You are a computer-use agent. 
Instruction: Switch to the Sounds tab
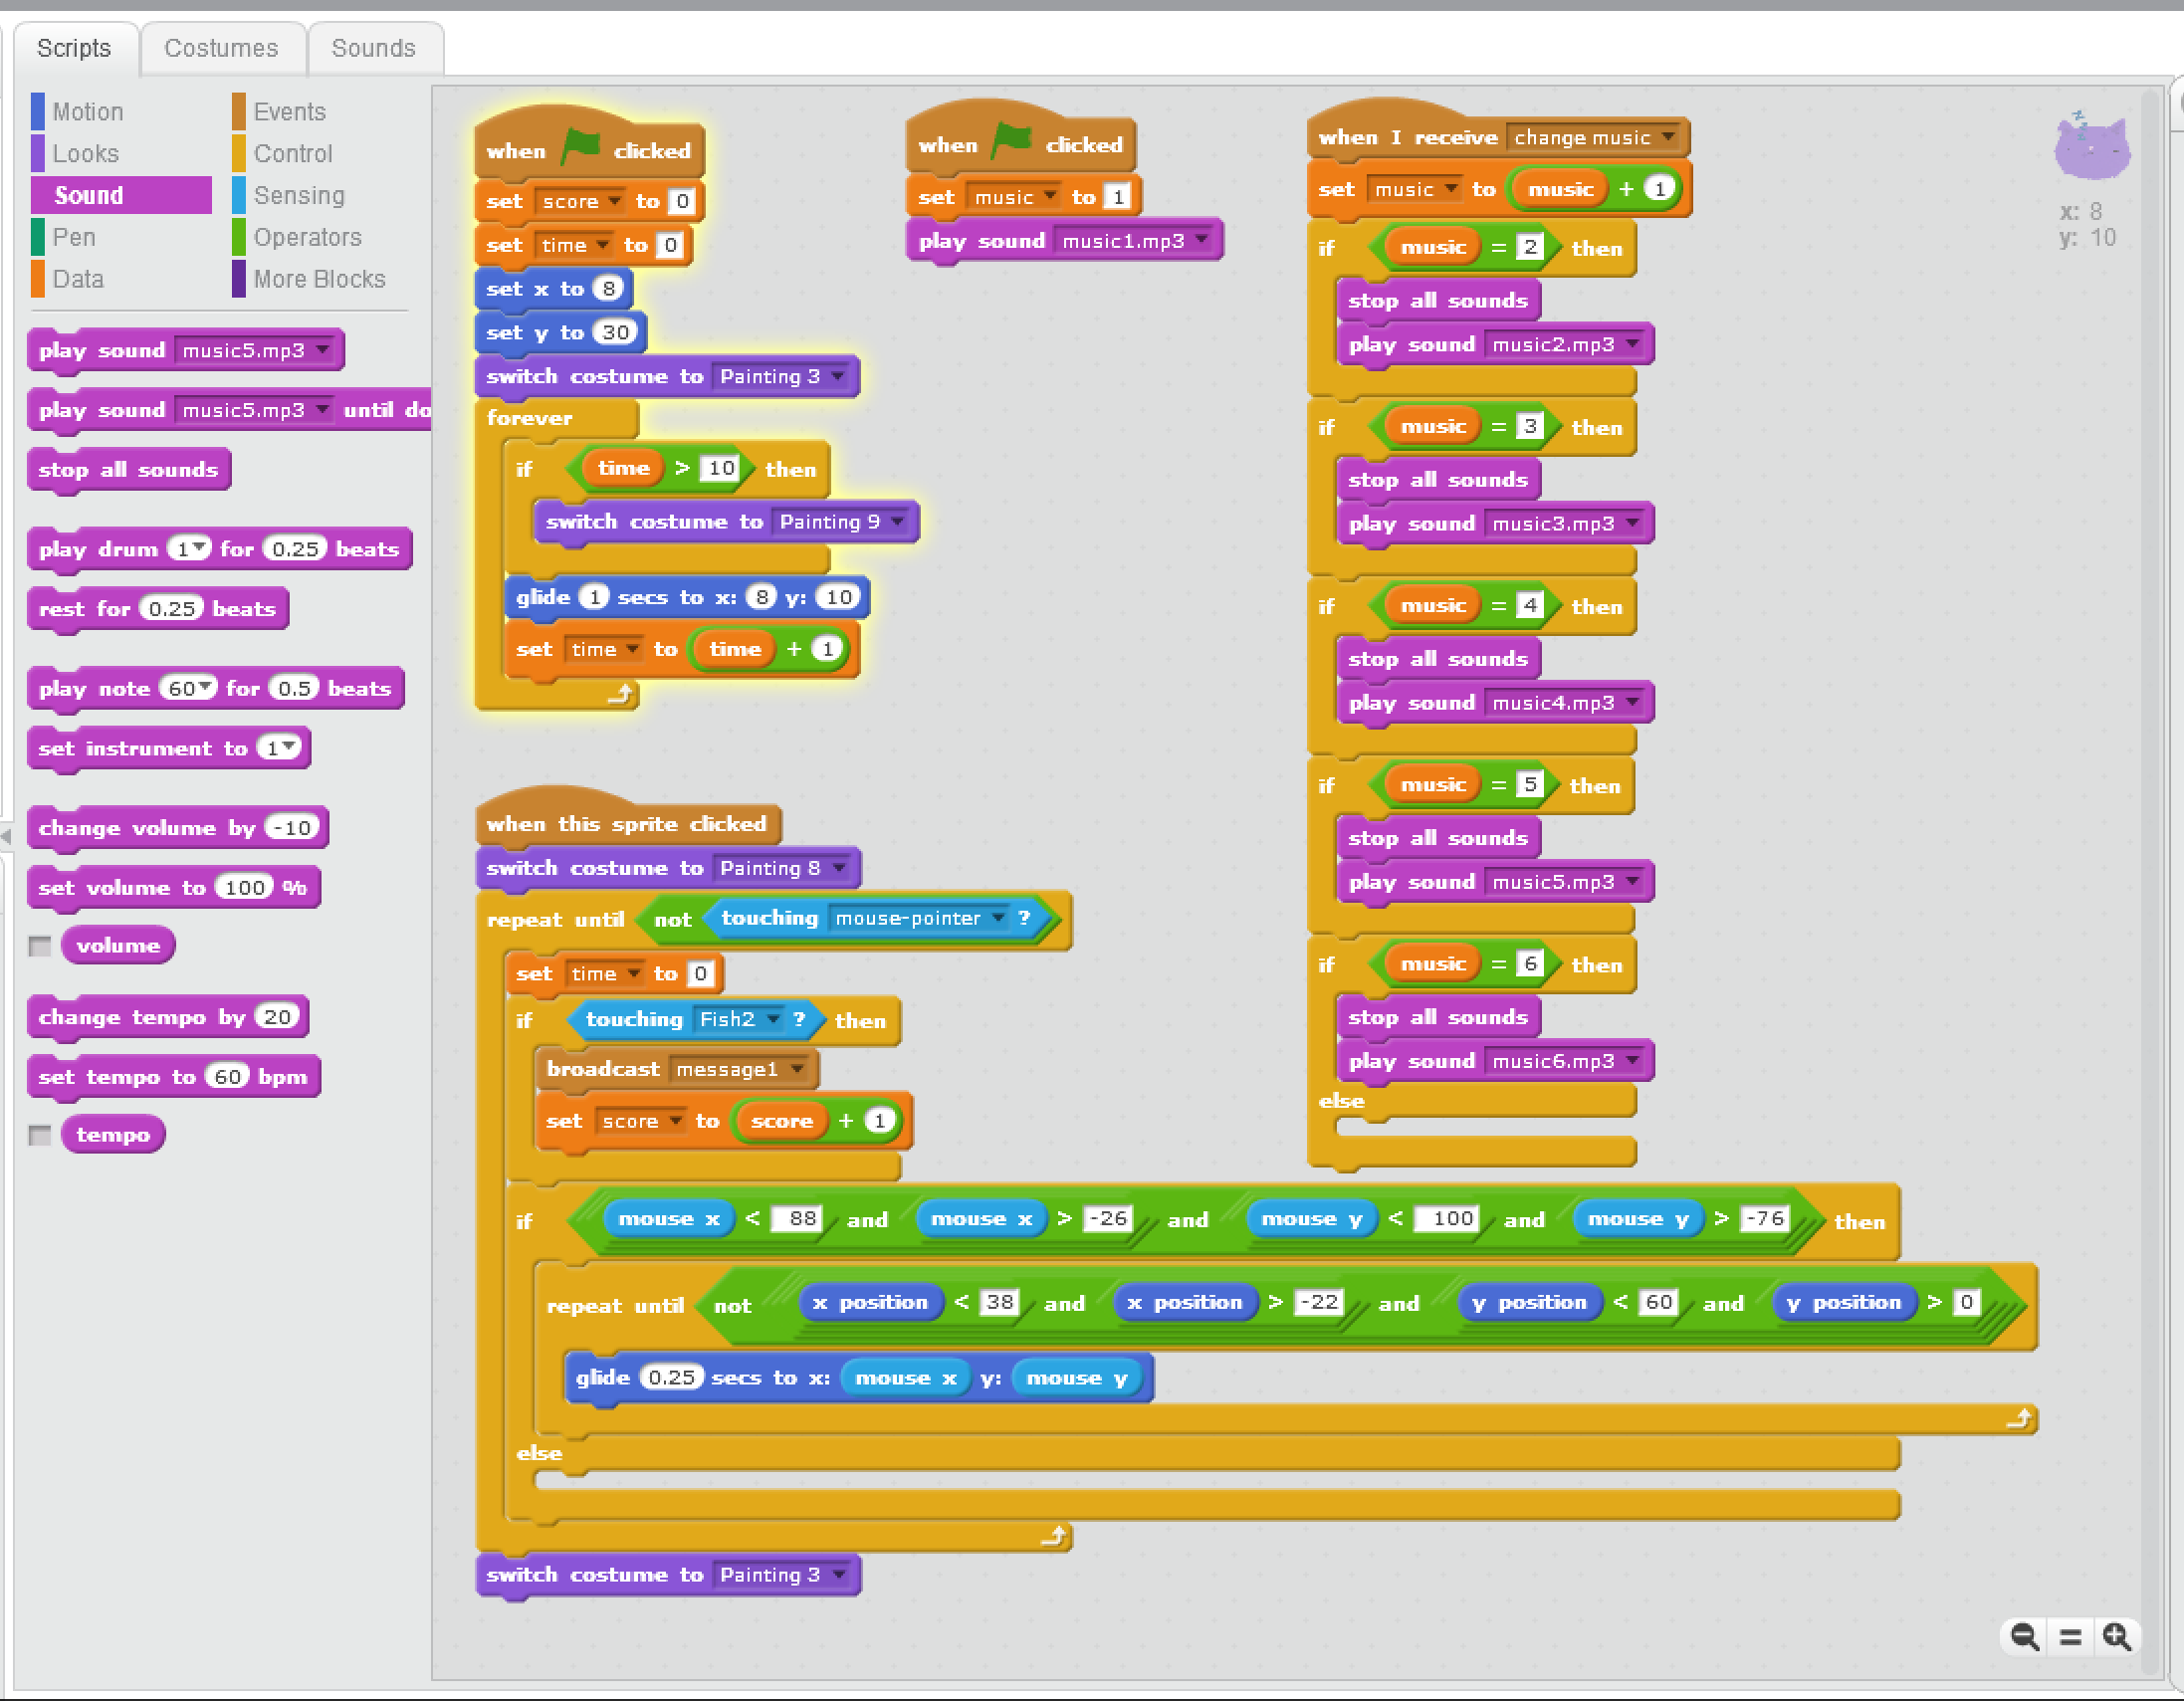[x=373, y=48]
